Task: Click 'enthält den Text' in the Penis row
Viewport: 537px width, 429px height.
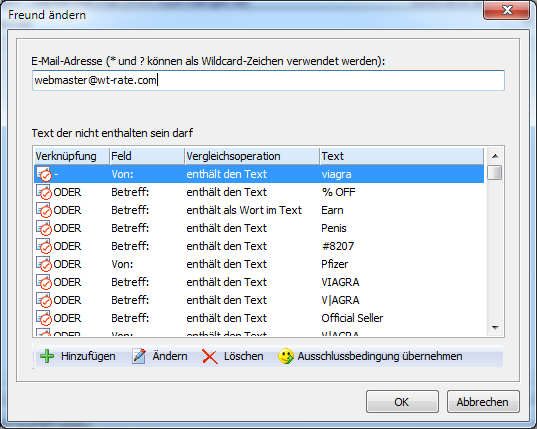Action: click(x=226, y=228)
